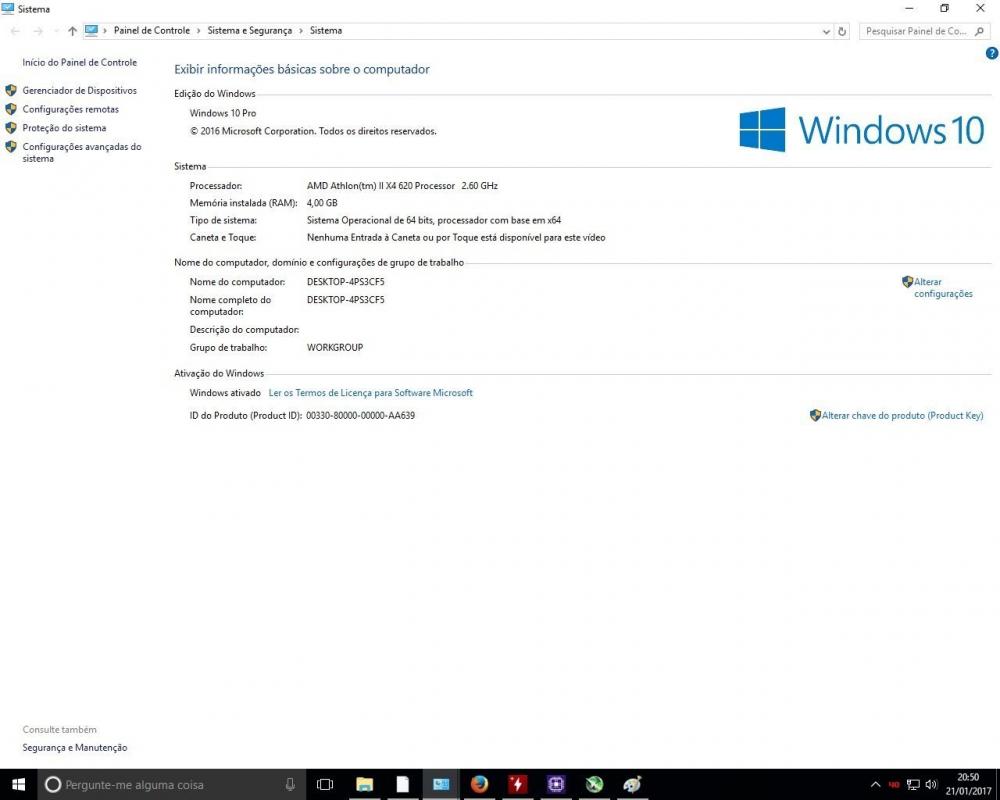Viewport: 1000px width, 800px height.
Task: Navigate up one level with the up arrow
Action: click(x=71, y=30)
